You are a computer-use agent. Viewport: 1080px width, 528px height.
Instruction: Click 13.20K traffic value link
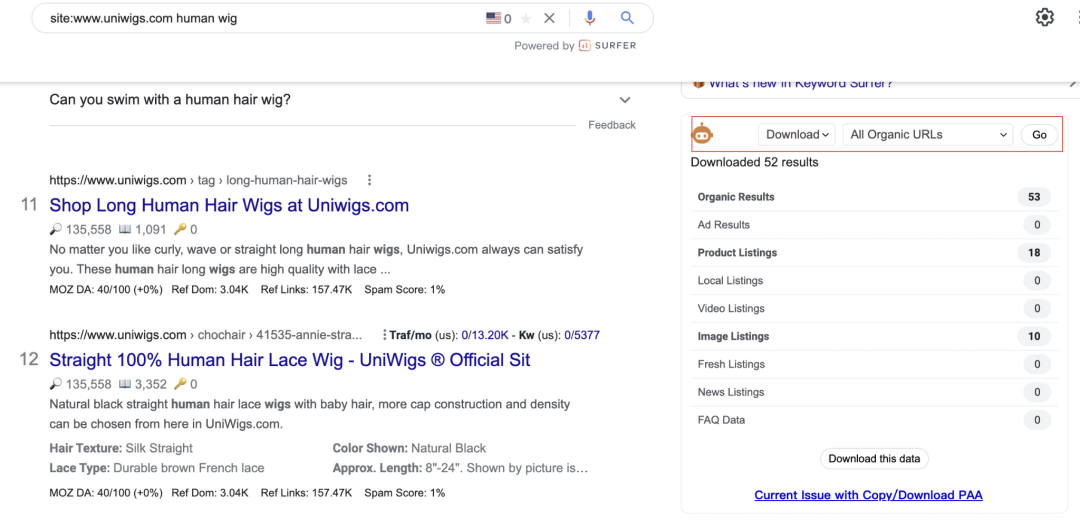coord(490,335)
